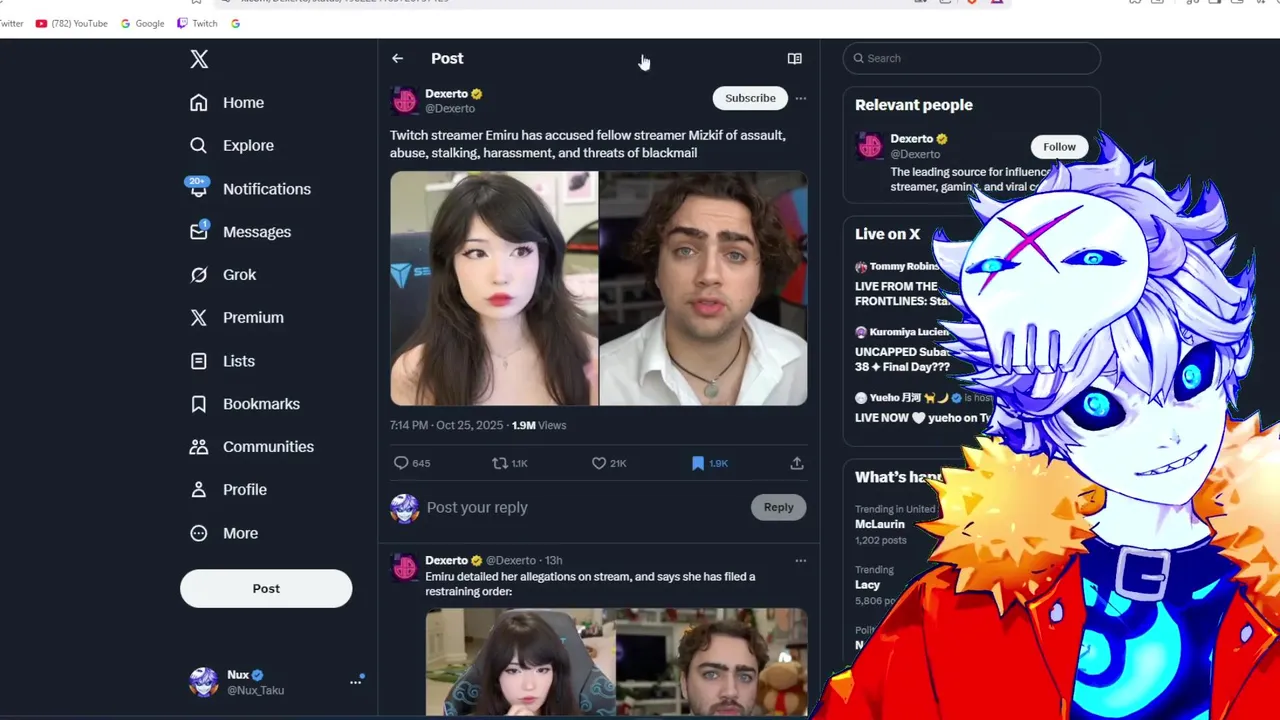The image size is (1280, 720).
Task: Open the reply post's image
Action: [x=616, y=662]
